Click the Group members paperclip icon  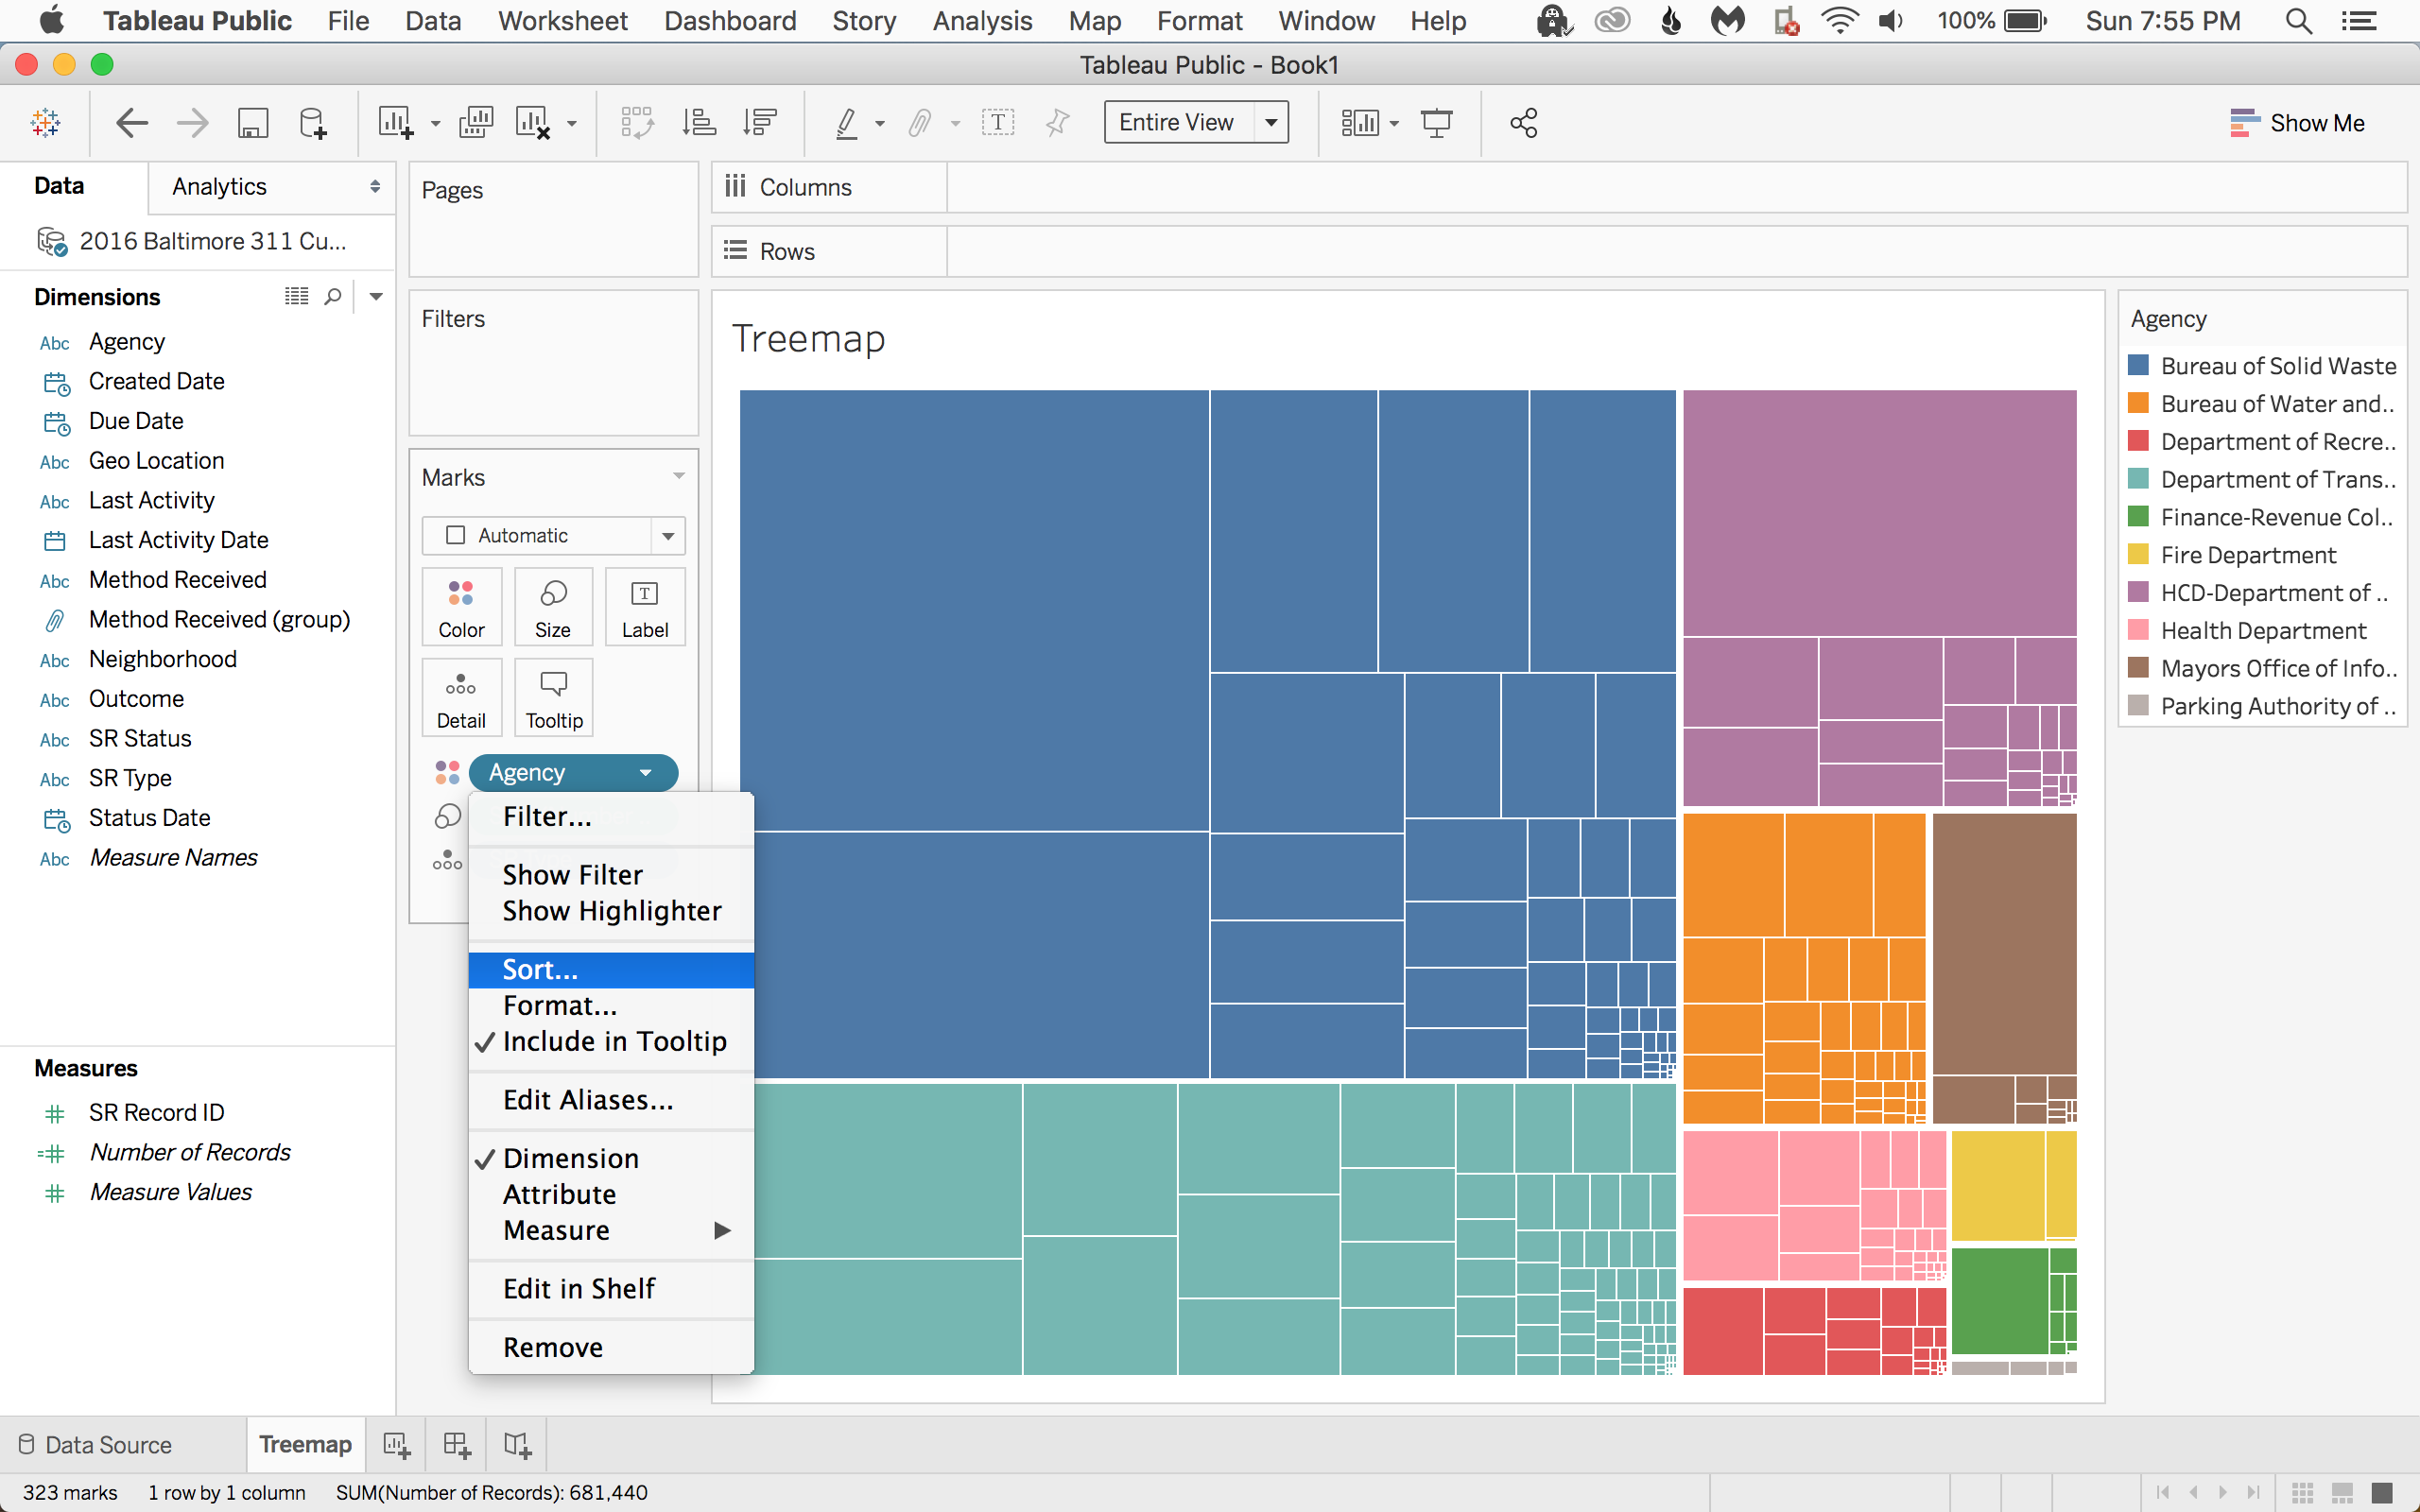[920, 123]
